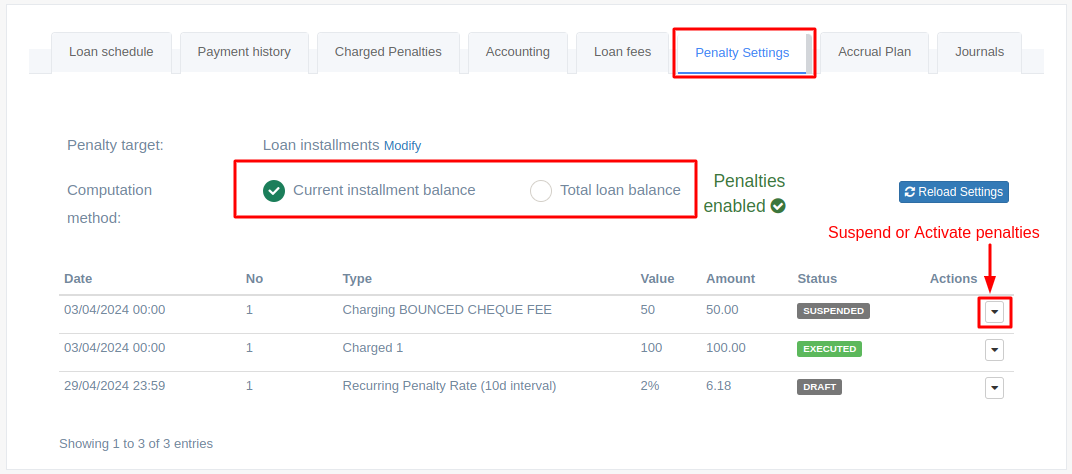Screen dimensions: 1072x474
Task: Open actions dropdown for Bounced Cheque Fee row
Action: coord(995,313)
